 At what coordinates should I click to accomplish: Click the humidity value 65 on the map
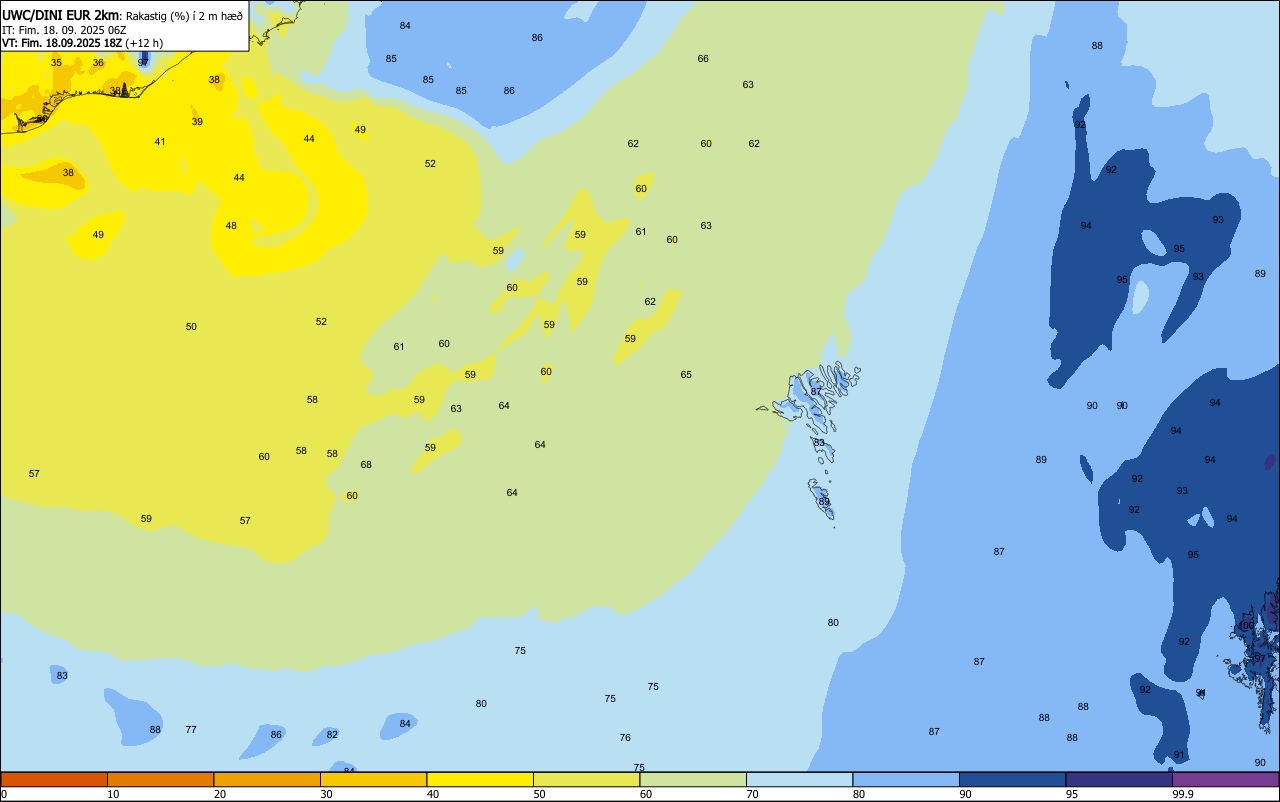click(x=686, y=375)
